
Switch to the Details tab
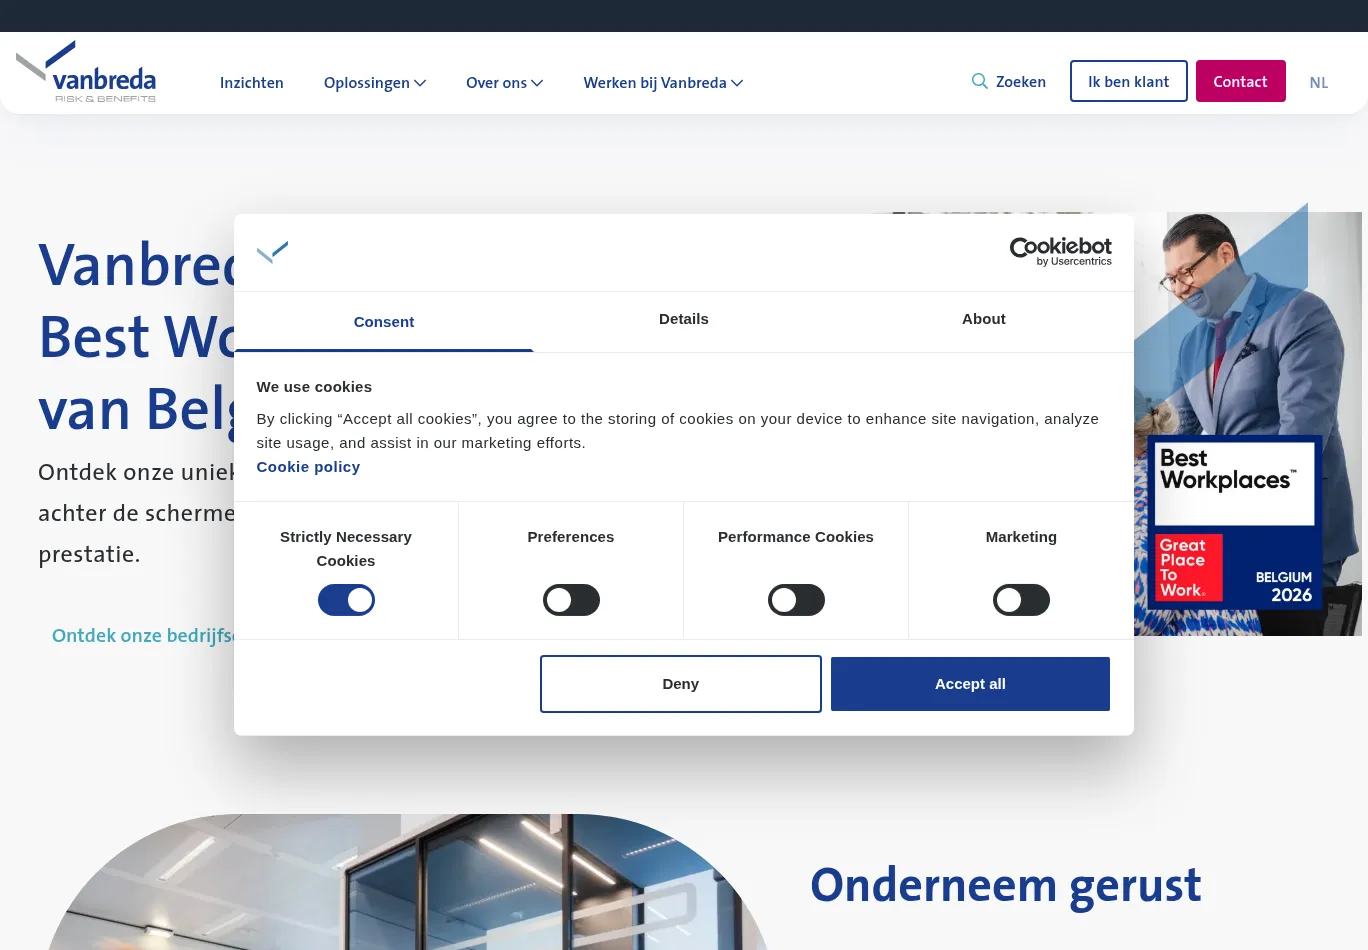tap(684, 319)
